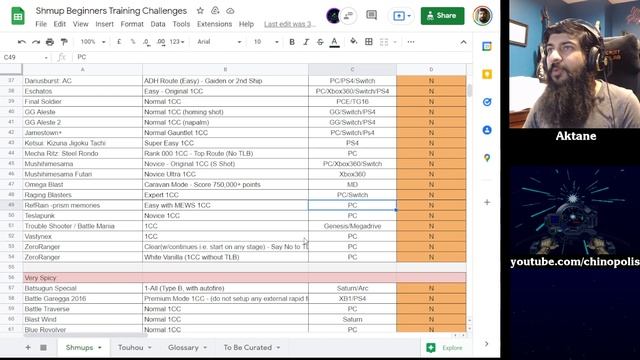The width and height of the screenshot is (640, 360).
Task: Open the Insert menu
Action: click(104, 24)
